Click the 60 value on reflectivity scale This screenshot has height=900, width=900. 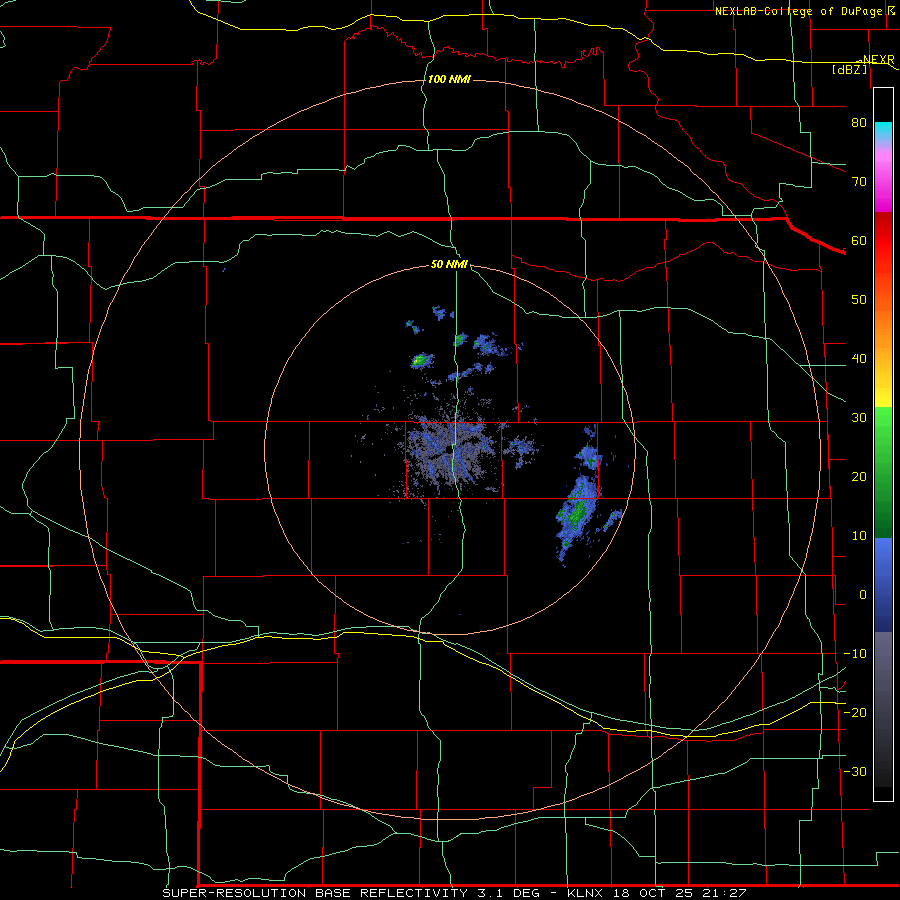[x=859, y=240]
